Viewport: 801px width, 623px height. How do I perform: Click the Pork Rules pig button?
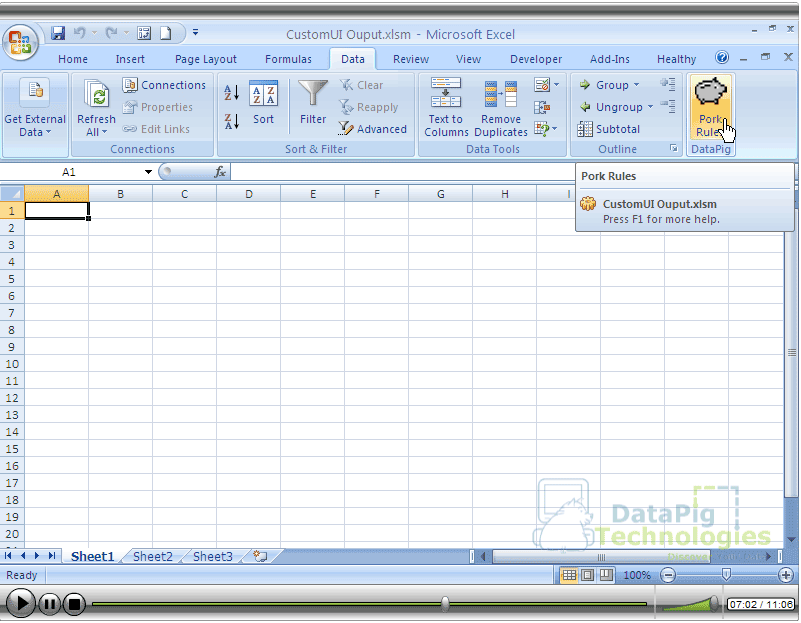(x=711, y=107)
